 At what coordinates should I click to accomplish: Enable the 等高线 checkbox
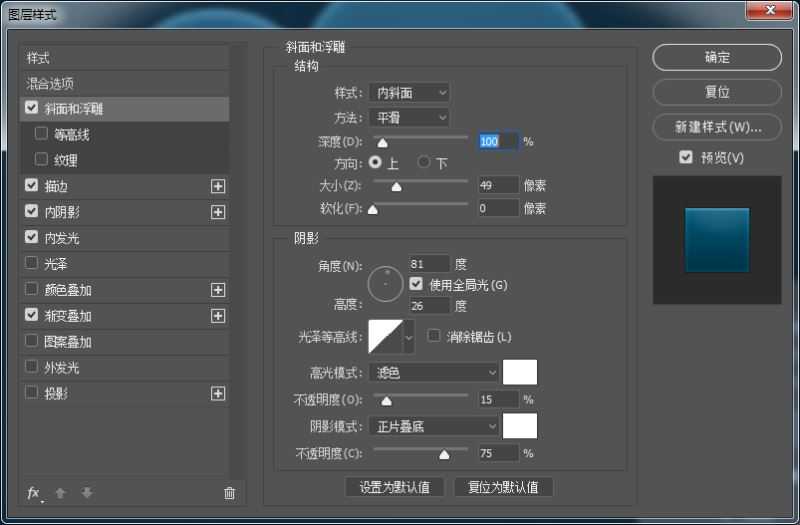(41, 134)
